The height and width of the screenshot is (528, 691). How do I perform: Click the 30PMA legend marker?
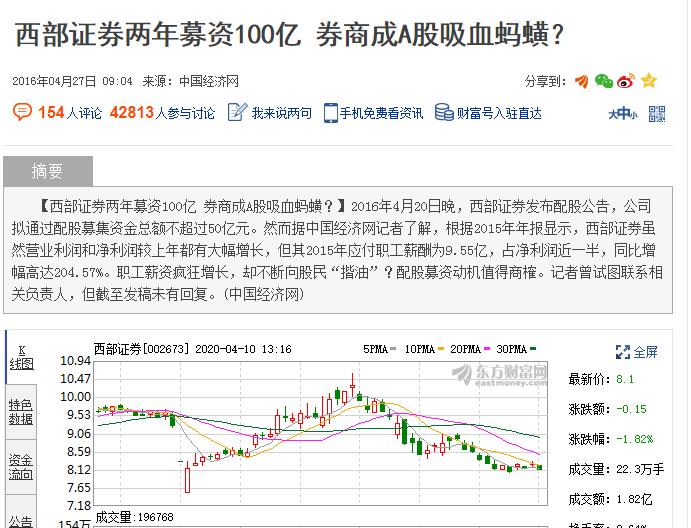[x=533, y=349]
